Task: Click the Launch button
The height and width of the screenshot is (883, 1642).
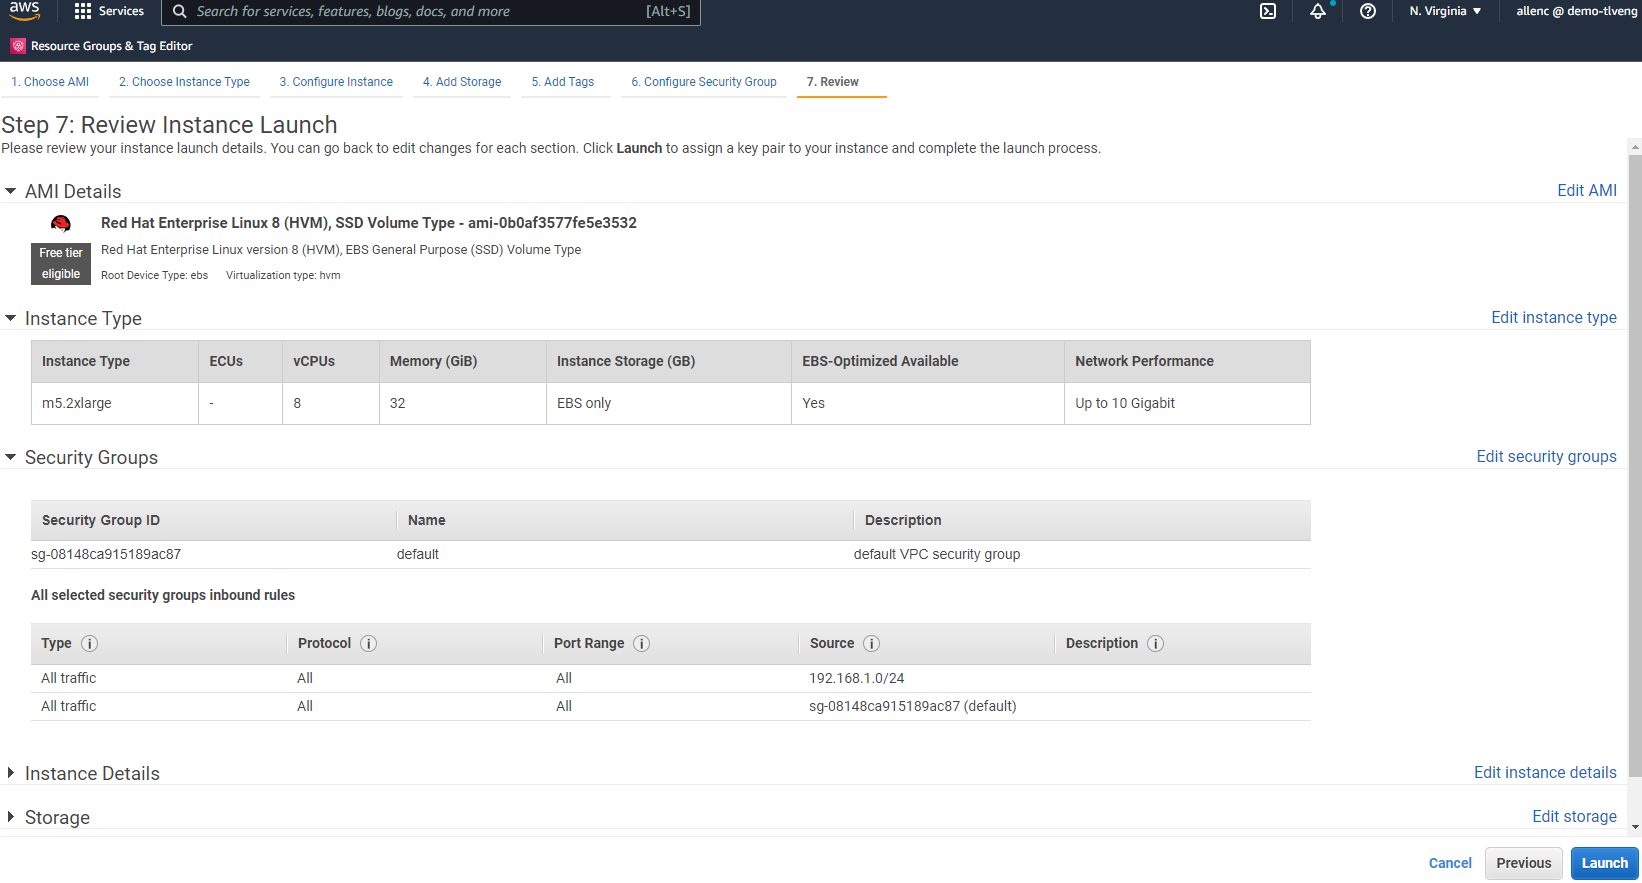Action: [1604, 863]
